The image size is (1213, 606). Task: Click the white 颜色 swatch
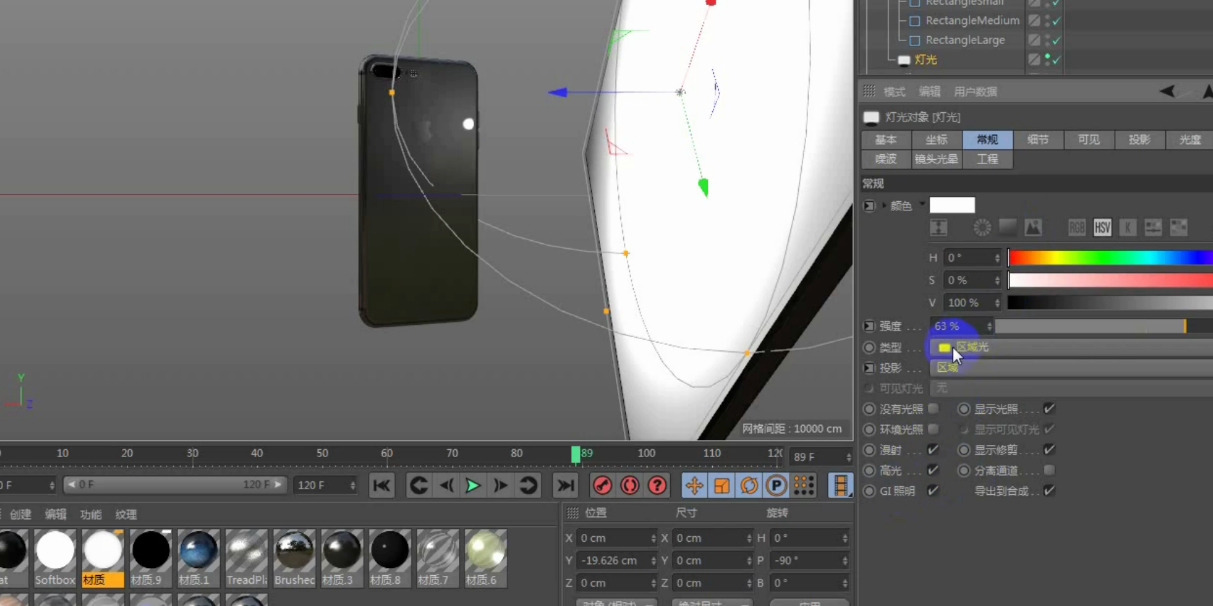click(952, 205)
